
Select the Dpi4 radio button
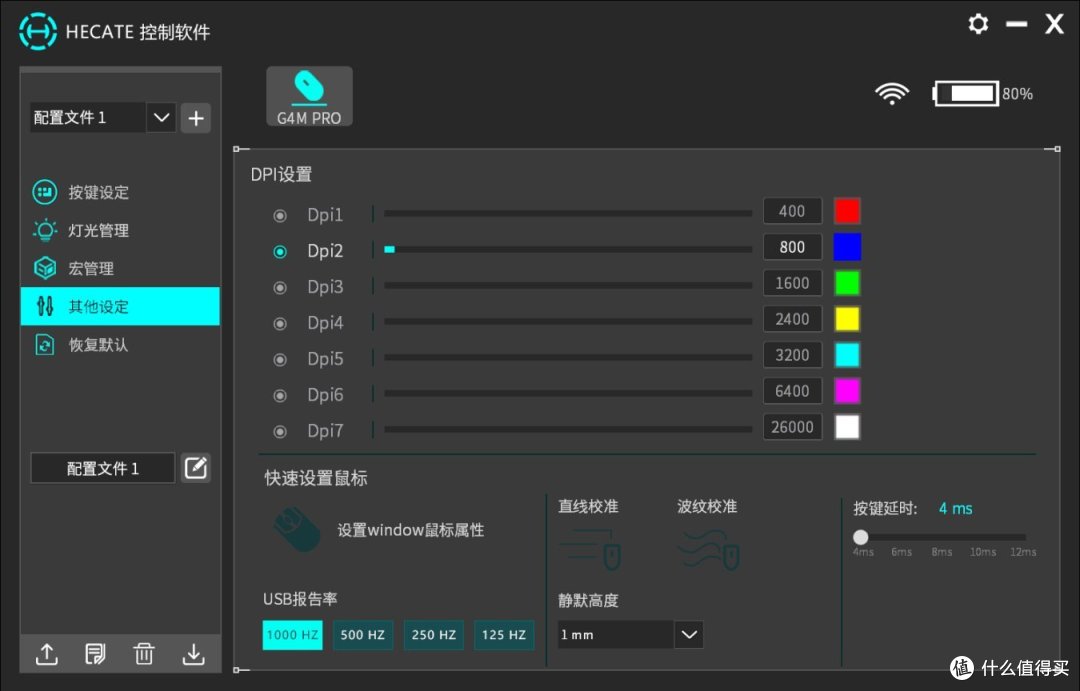(x=280, y=323)
